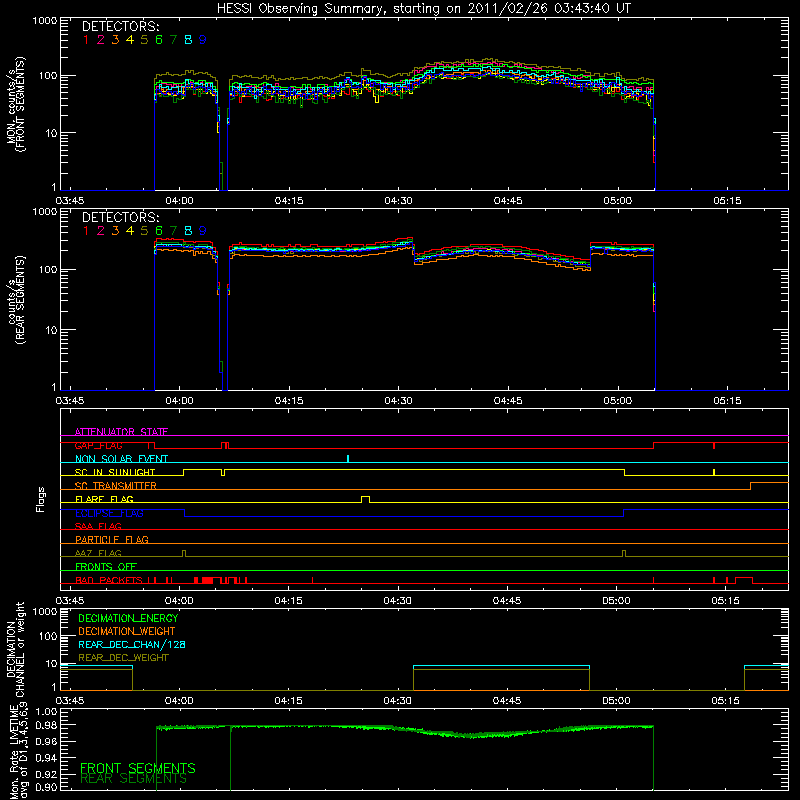Select blue detector '9' in rear segments legend
This screenshot has height=800, width=800.
203,231
